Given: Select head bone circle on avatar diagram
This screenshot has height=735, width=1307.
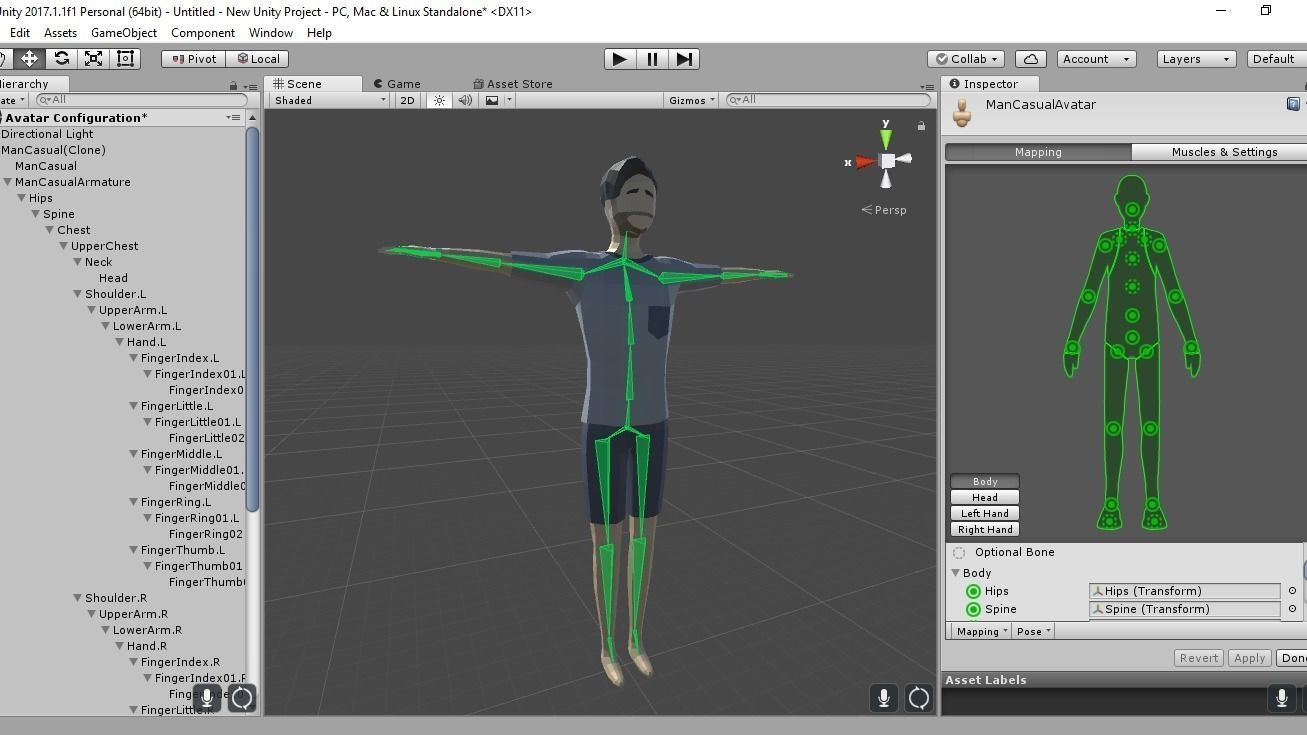Looking at the screenshot, I should 1132,209.
